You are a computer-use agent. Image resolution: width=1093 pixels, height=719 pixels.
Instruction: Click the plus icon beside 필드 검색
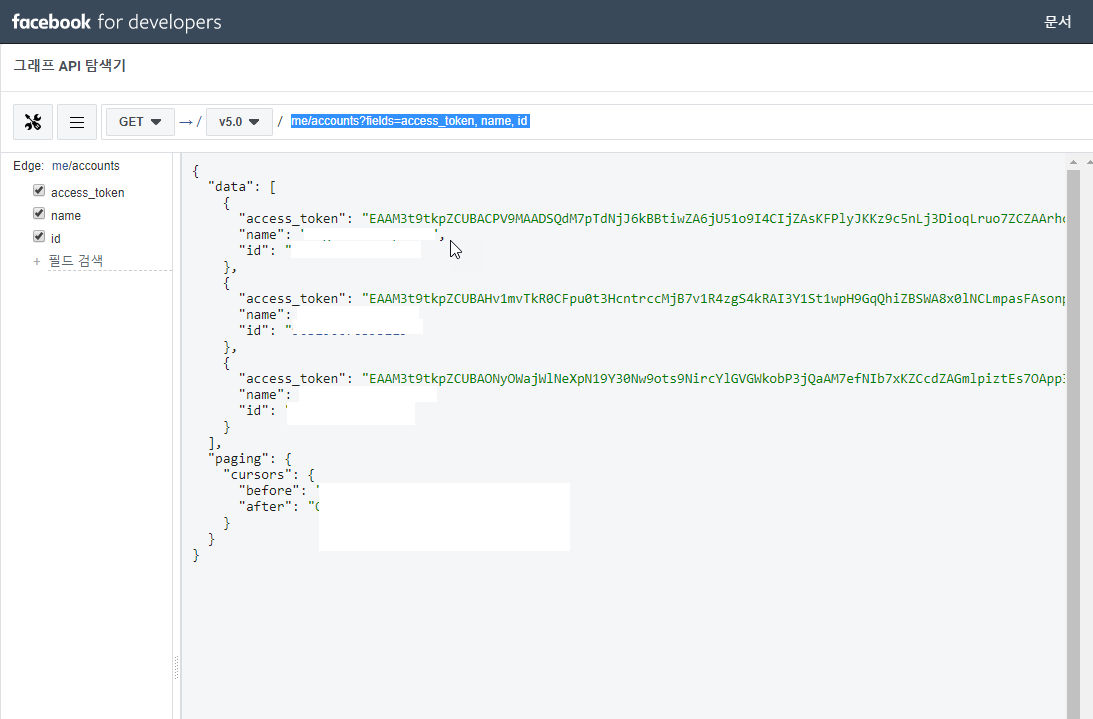37,262
